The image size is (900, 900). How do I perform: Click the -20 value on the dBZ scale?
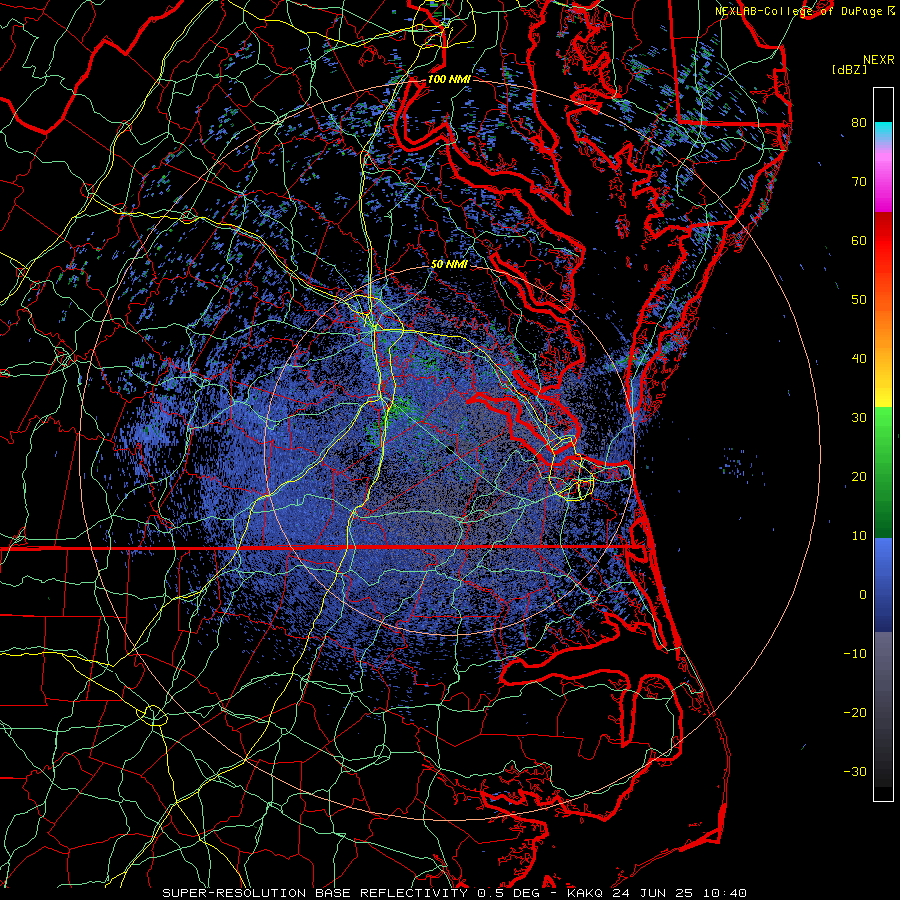(x=855, y=713)
